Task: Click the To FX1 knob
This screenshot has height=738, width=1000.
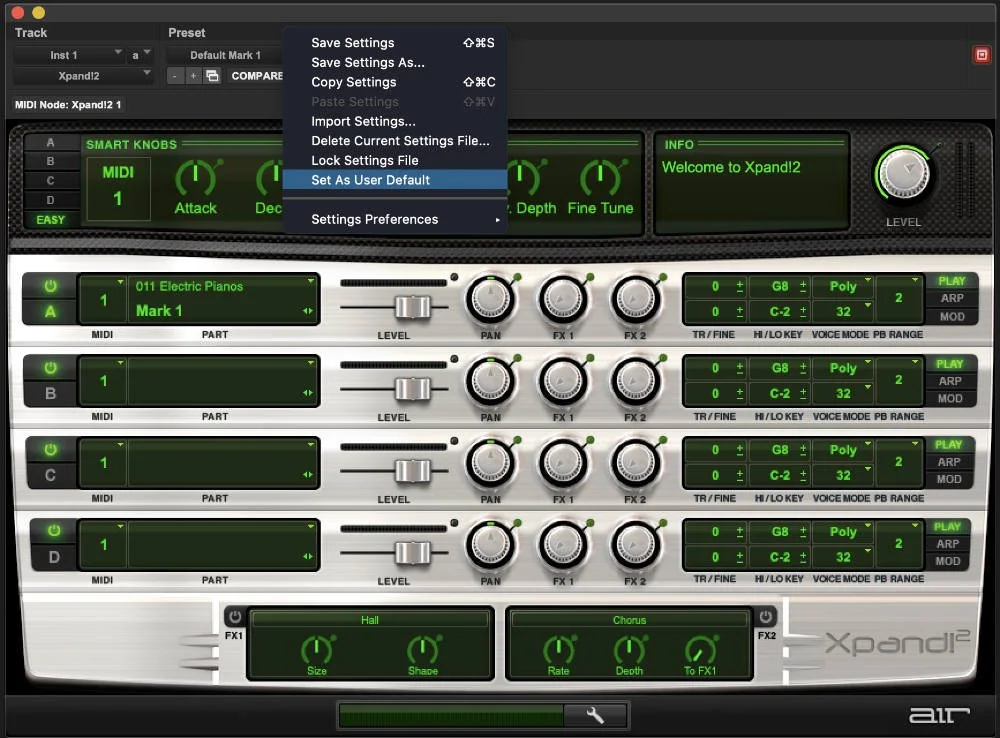Action: (x=700, y=649)
